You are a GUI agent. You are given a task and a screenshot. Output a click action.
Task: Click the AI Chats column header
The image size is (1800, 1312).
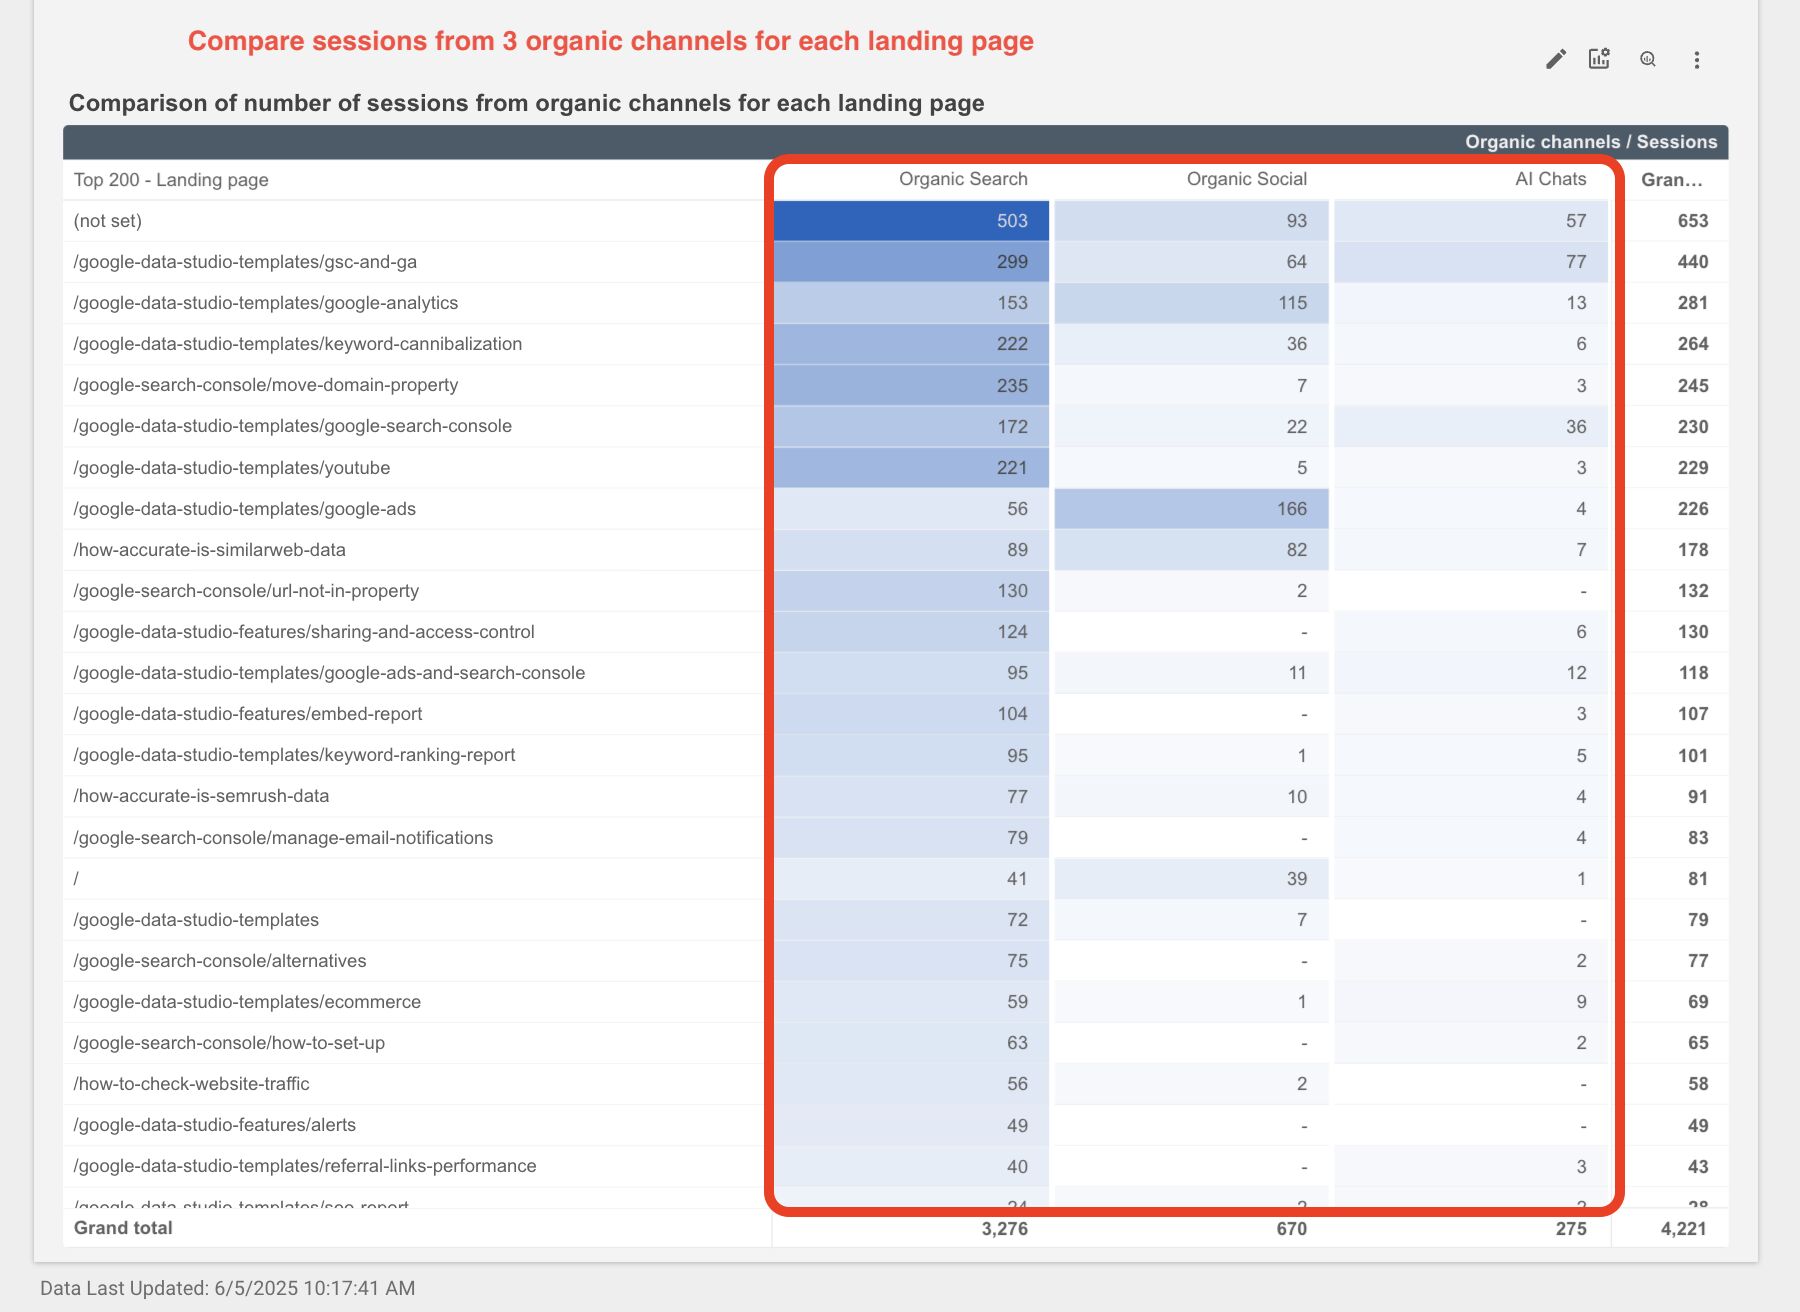1550,179
